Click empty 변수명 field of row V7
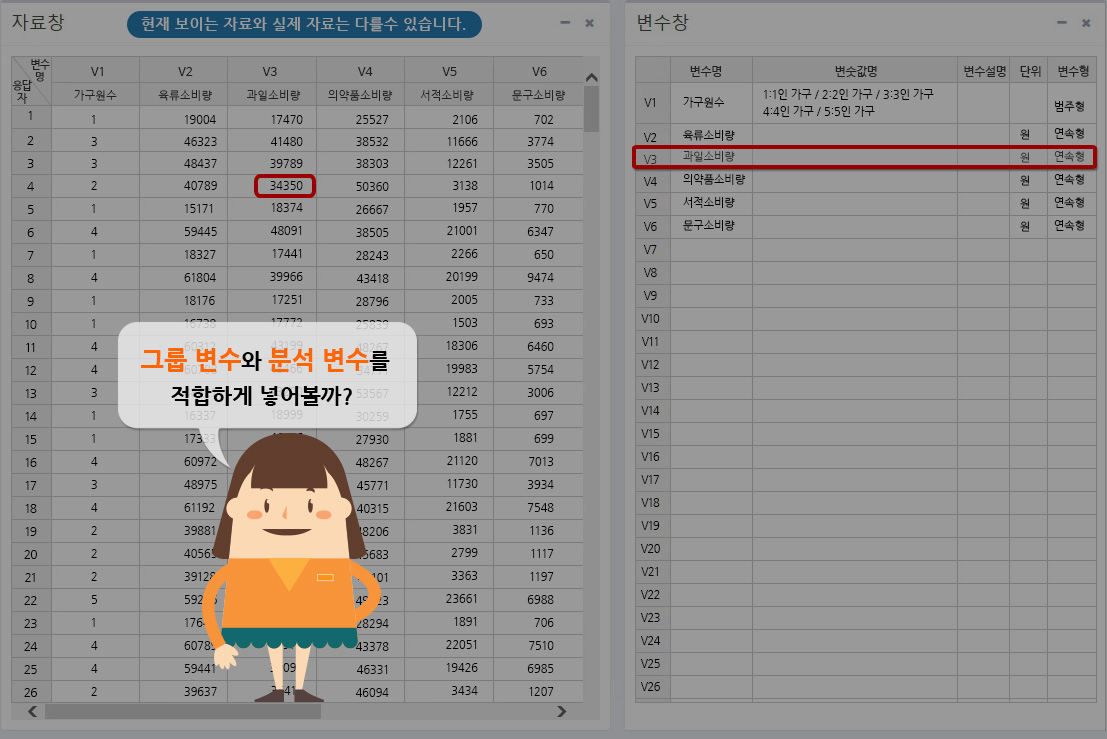 pyautogui.click(x=712, y=249)
